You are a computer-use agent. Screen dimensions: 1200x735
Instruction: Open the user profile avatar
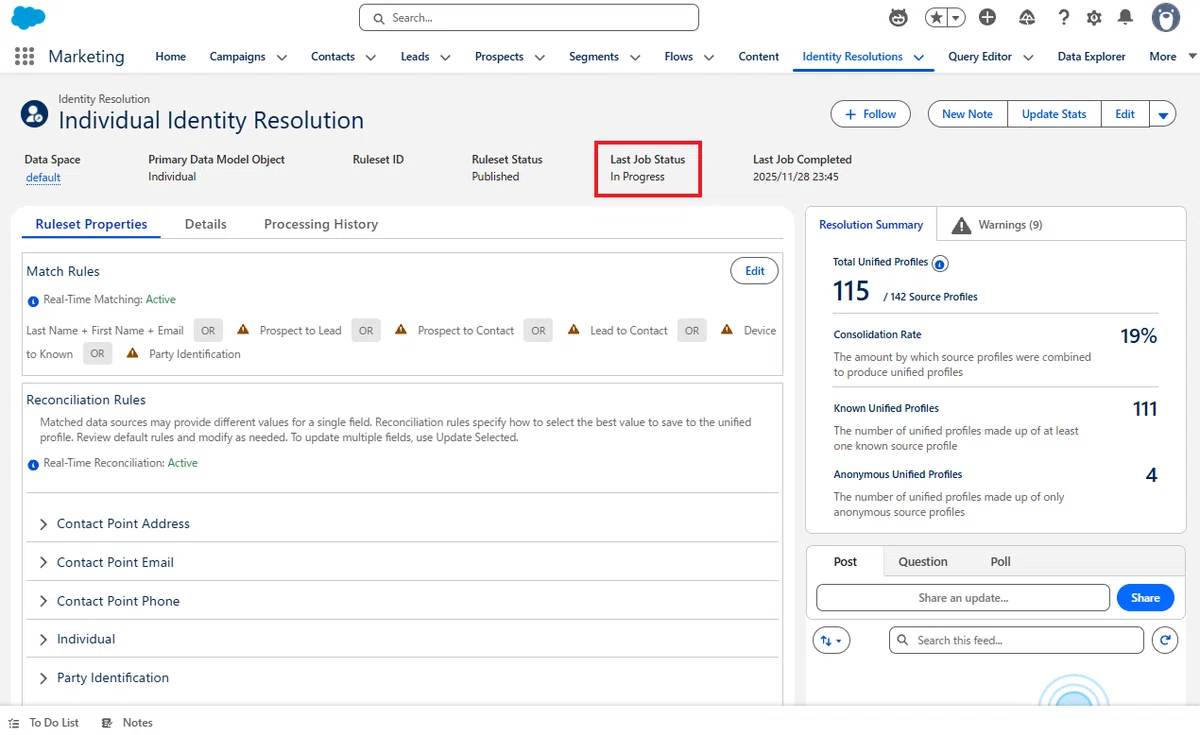point(1166,17)
